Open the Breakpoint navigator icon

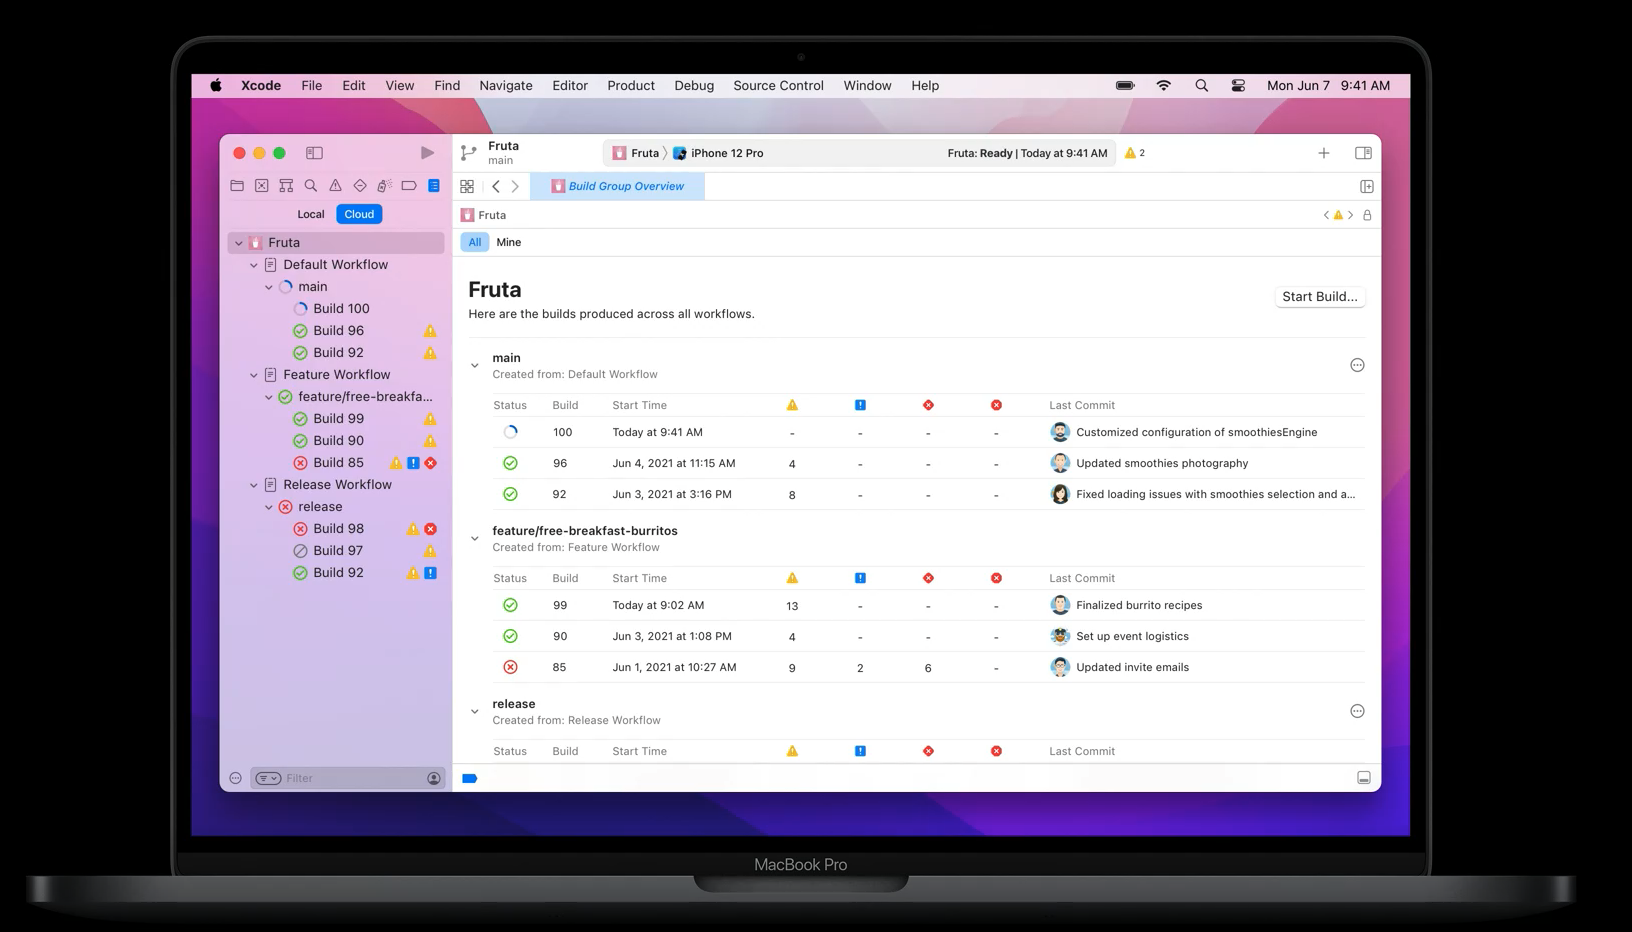409,186
